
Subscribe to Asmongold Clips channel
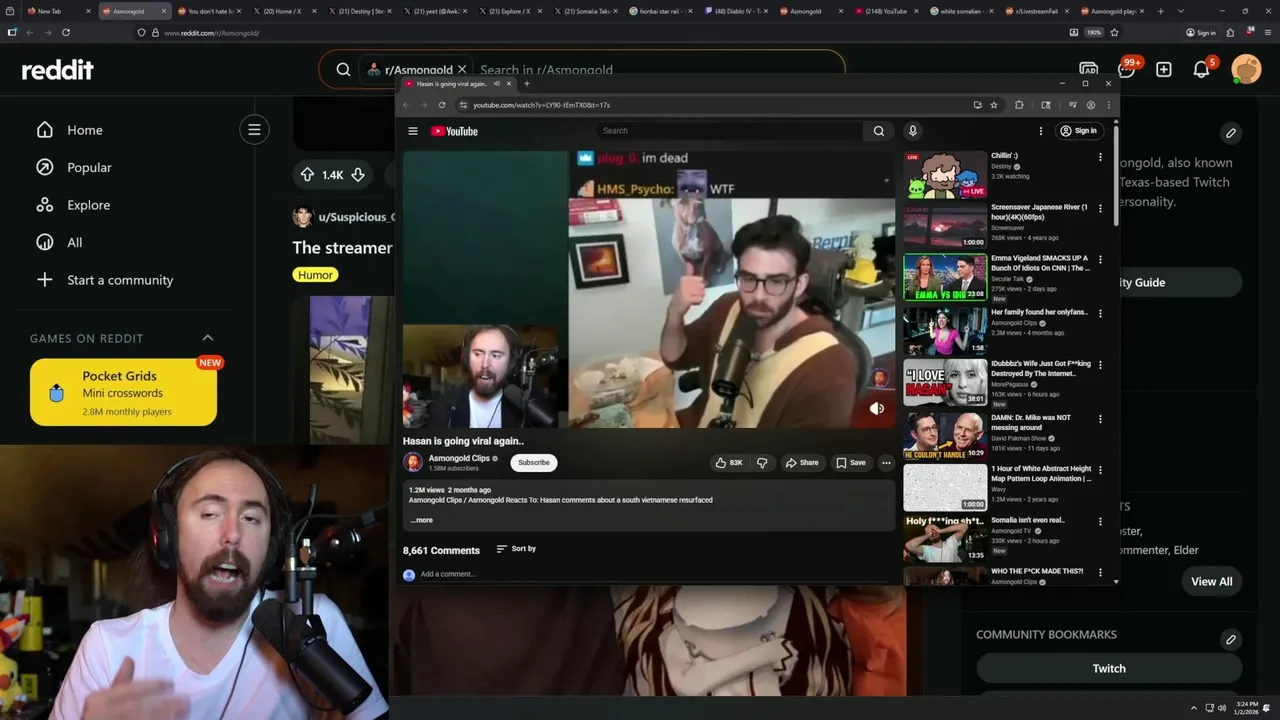534,463
